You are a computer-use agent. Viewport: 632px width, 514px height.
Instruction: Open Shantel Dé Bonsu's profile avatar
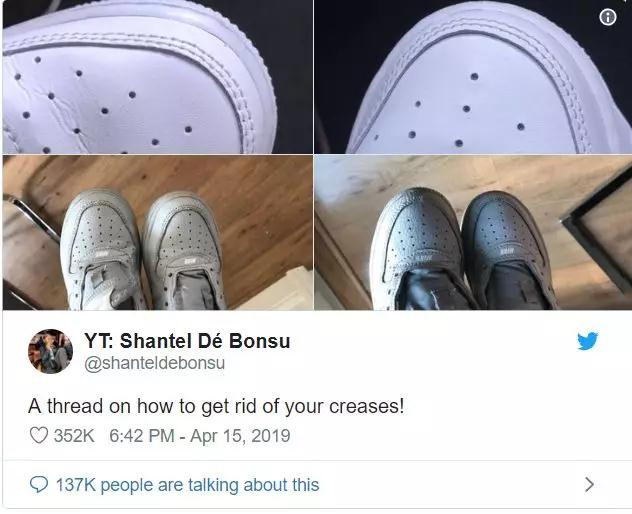pos(50,352)
